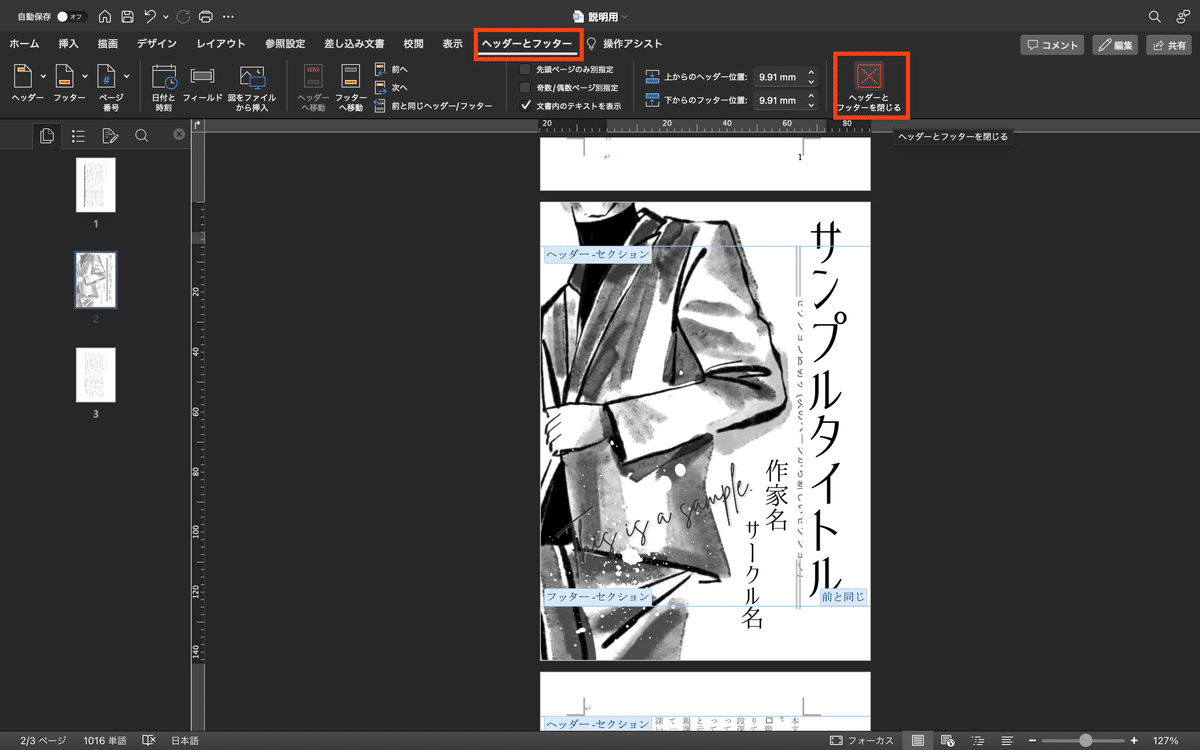The width and height of the screenshot is (1200, 750).
Task: Switch to outline view icon in status bar
Action: 977,740
